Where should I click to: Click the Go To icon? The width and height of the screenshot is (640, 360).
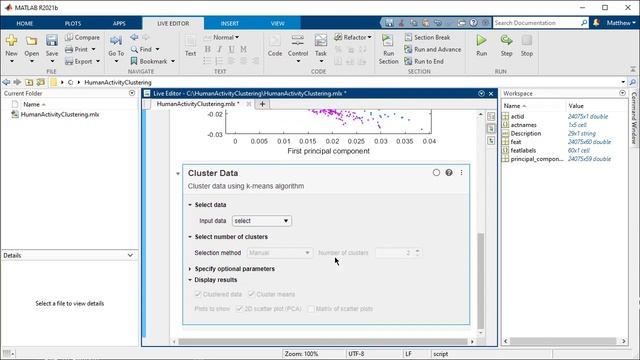pyautogui.click(x=116, y=41)
